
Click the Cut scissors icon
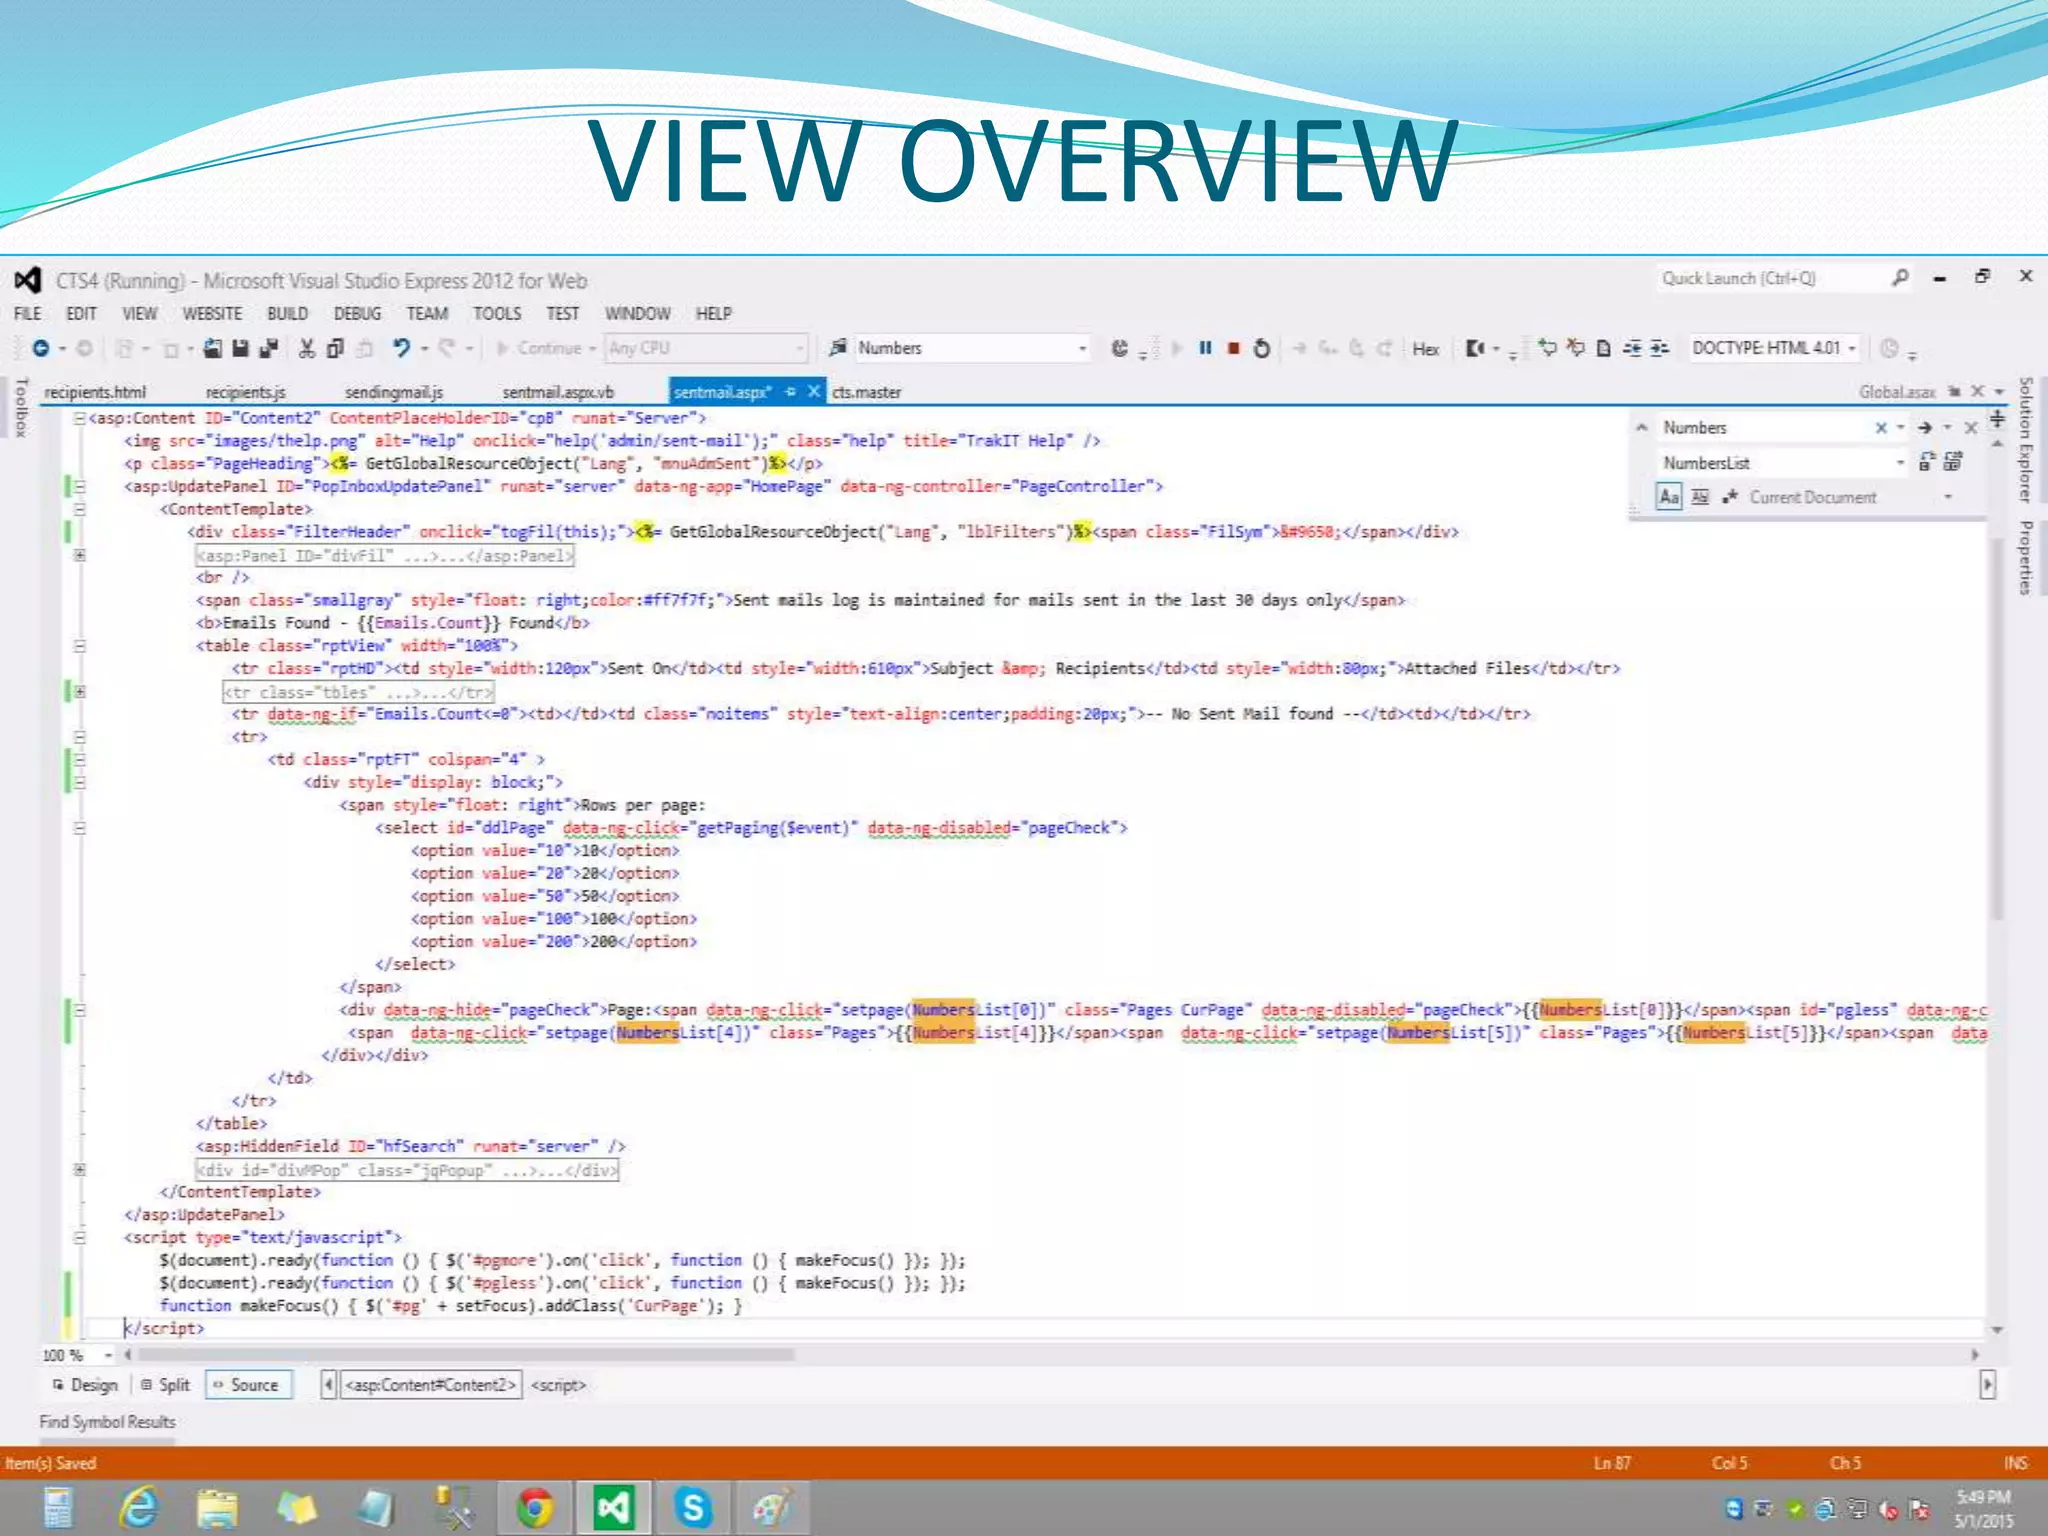click(307, 348)
